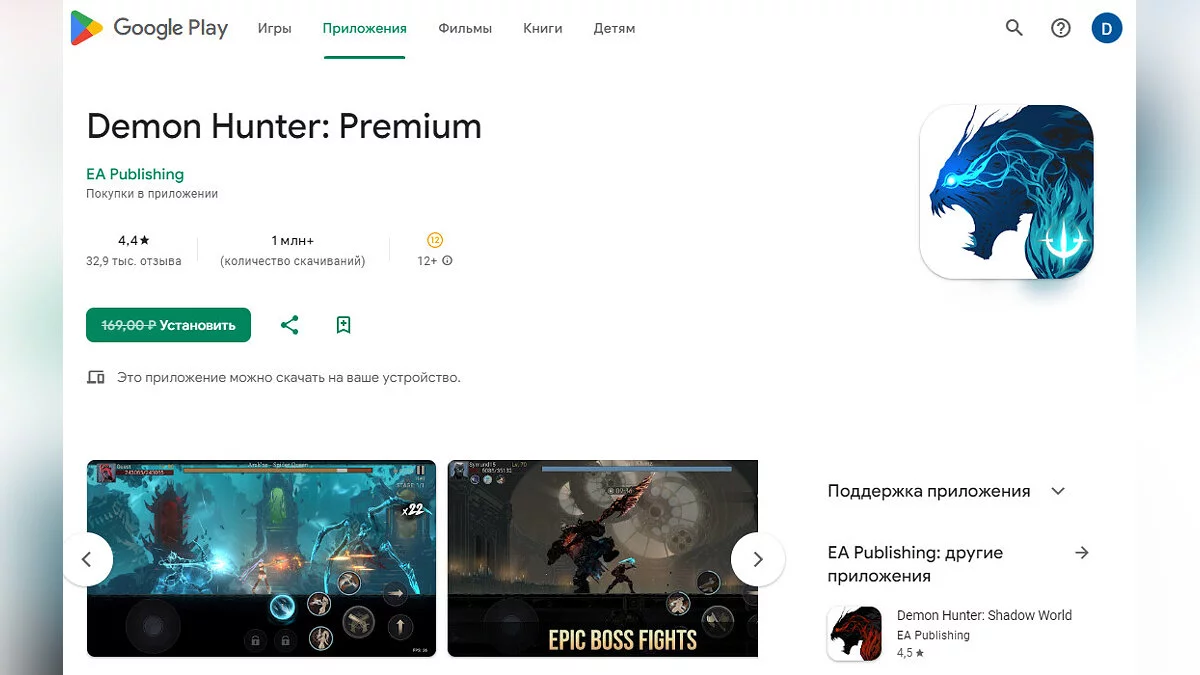Open the Demon Hunter: Shadow World app icon
Viewport: 1200px width, 675px height.
coord(854,633)
